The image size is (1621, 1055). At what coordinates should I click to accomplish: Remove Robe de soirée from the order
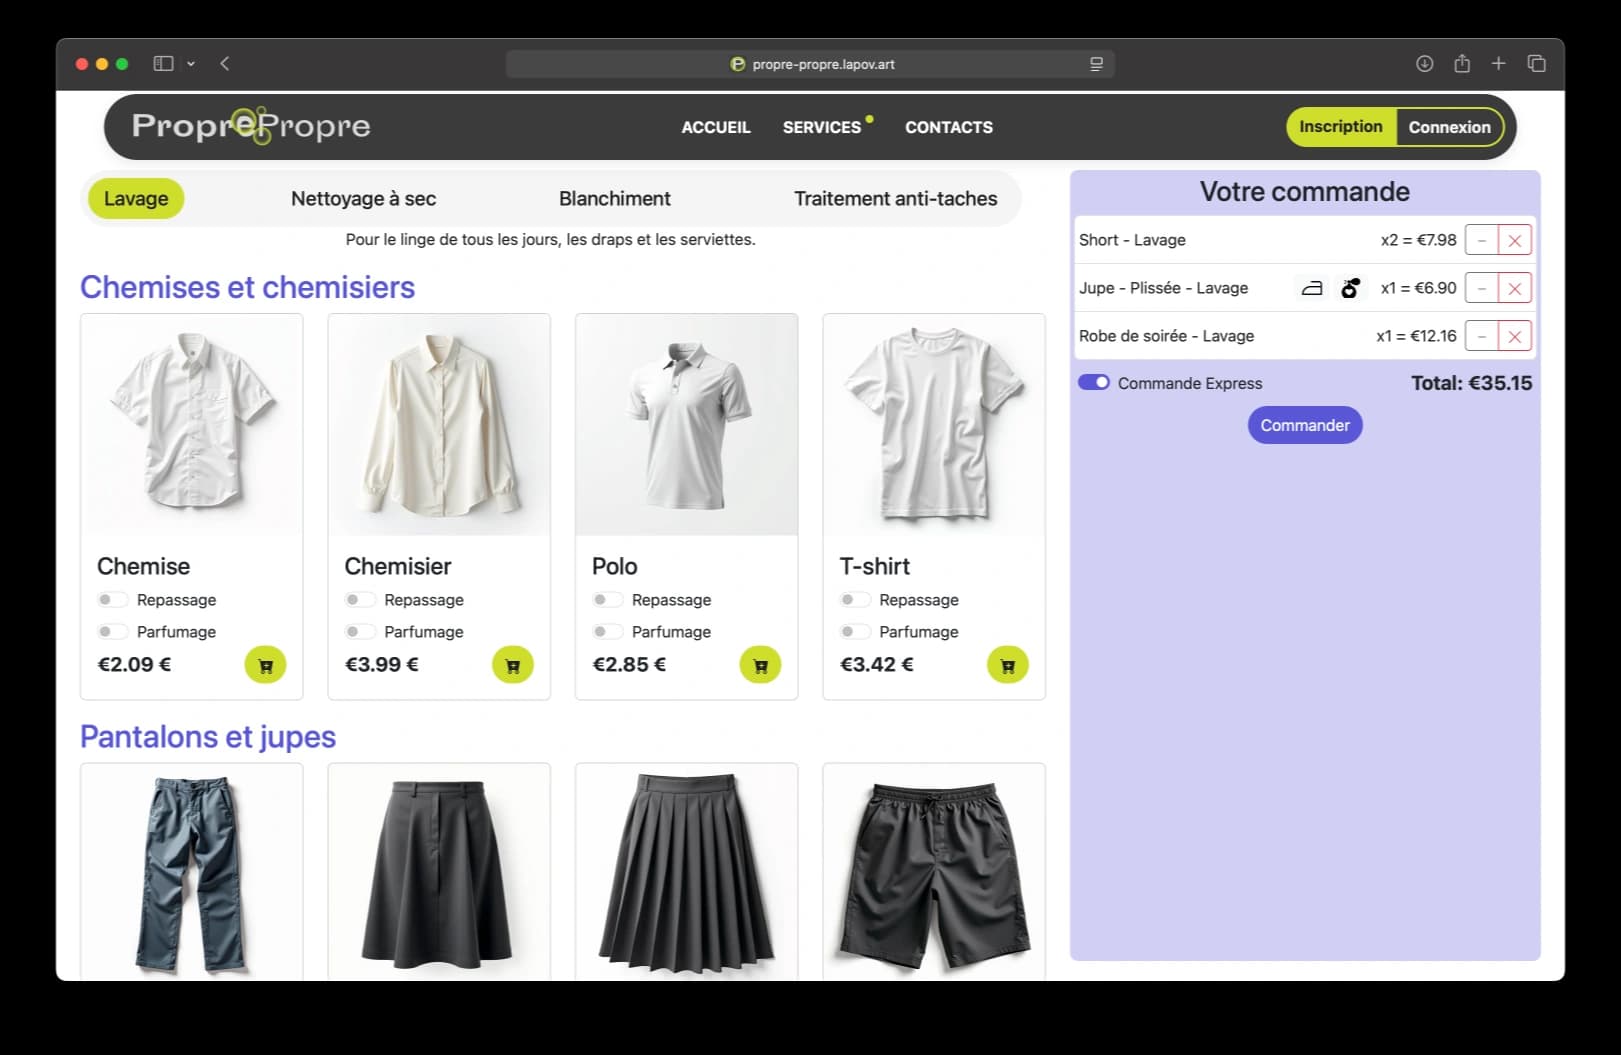pyautogui.click(x=1515, y=336)
